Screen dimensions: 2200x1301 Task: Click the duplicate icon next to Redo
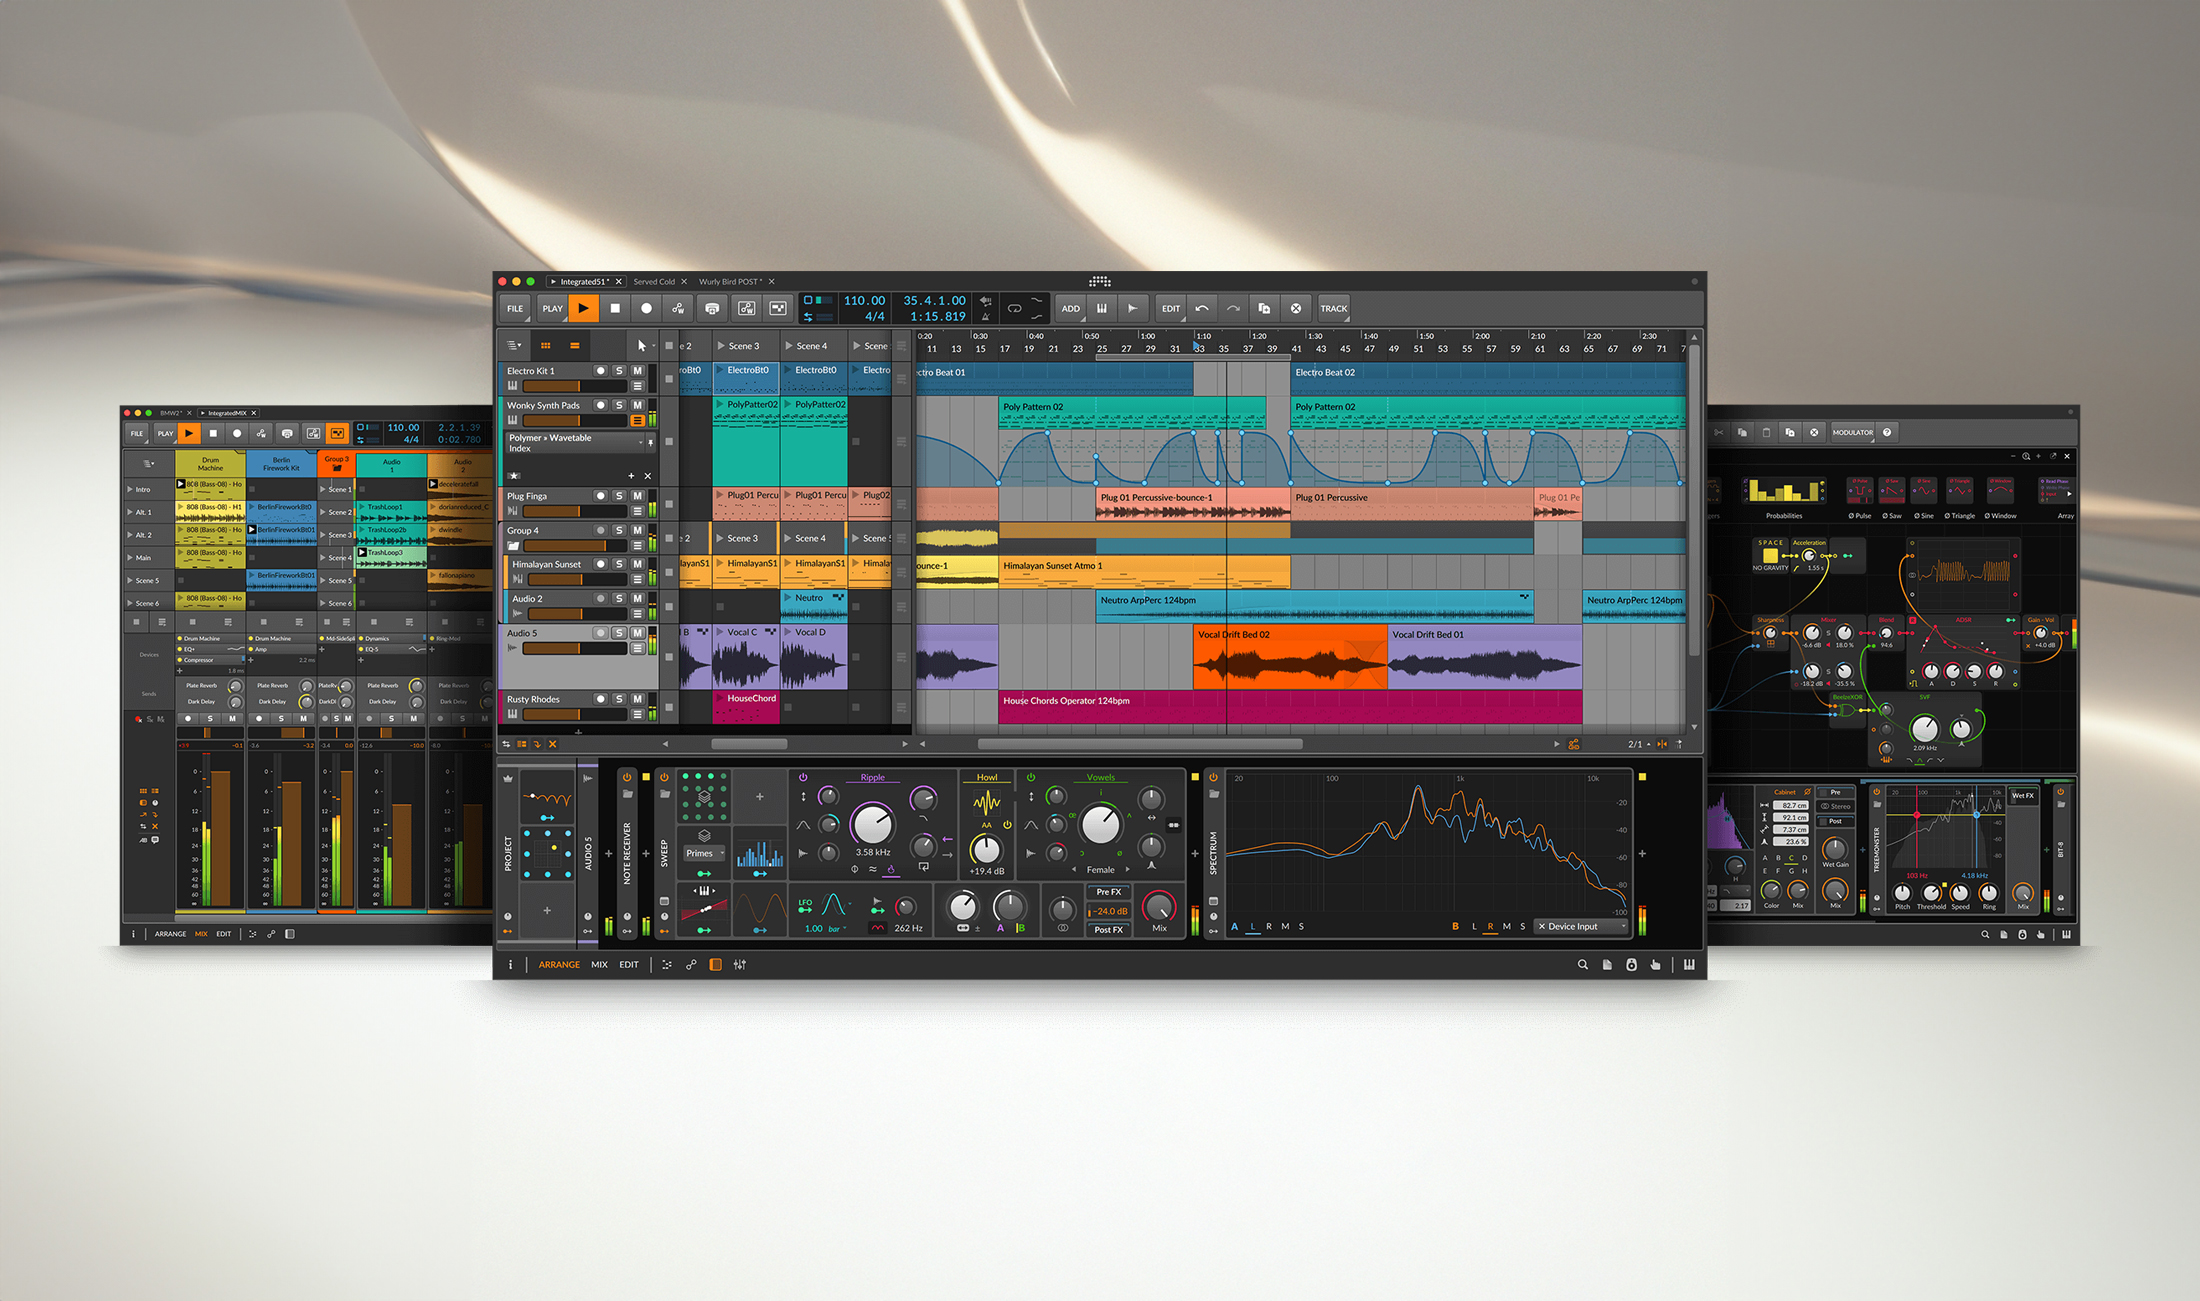[1264, 309]
